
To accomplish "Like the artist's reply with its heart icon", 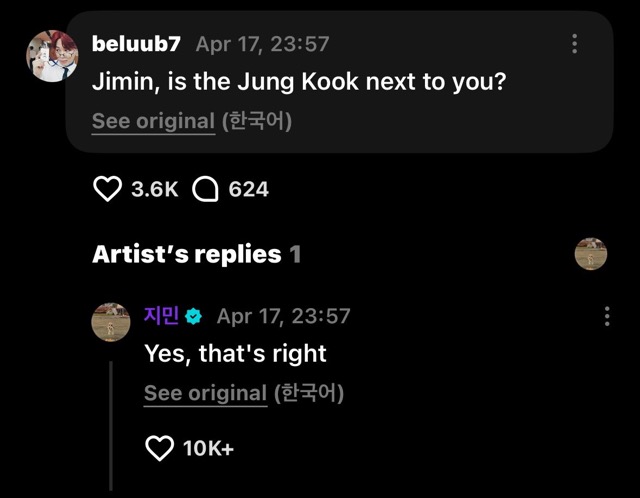I will [160, 449].
